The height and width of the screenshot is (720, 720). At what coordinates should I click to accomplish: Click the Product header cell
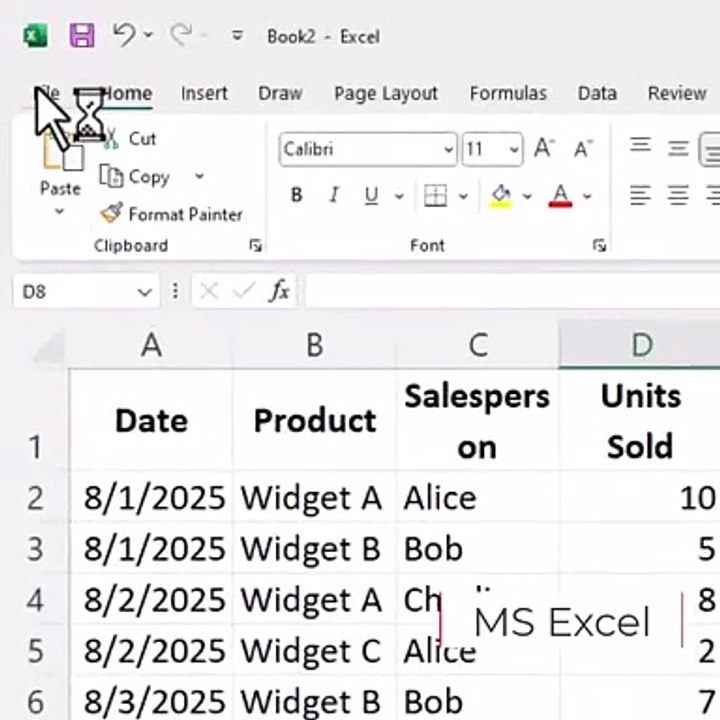[x=315, y=420]
